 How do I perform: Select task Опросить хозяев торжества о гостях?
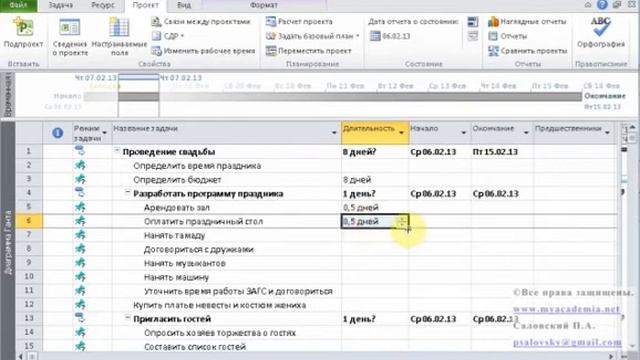[220, 333]
